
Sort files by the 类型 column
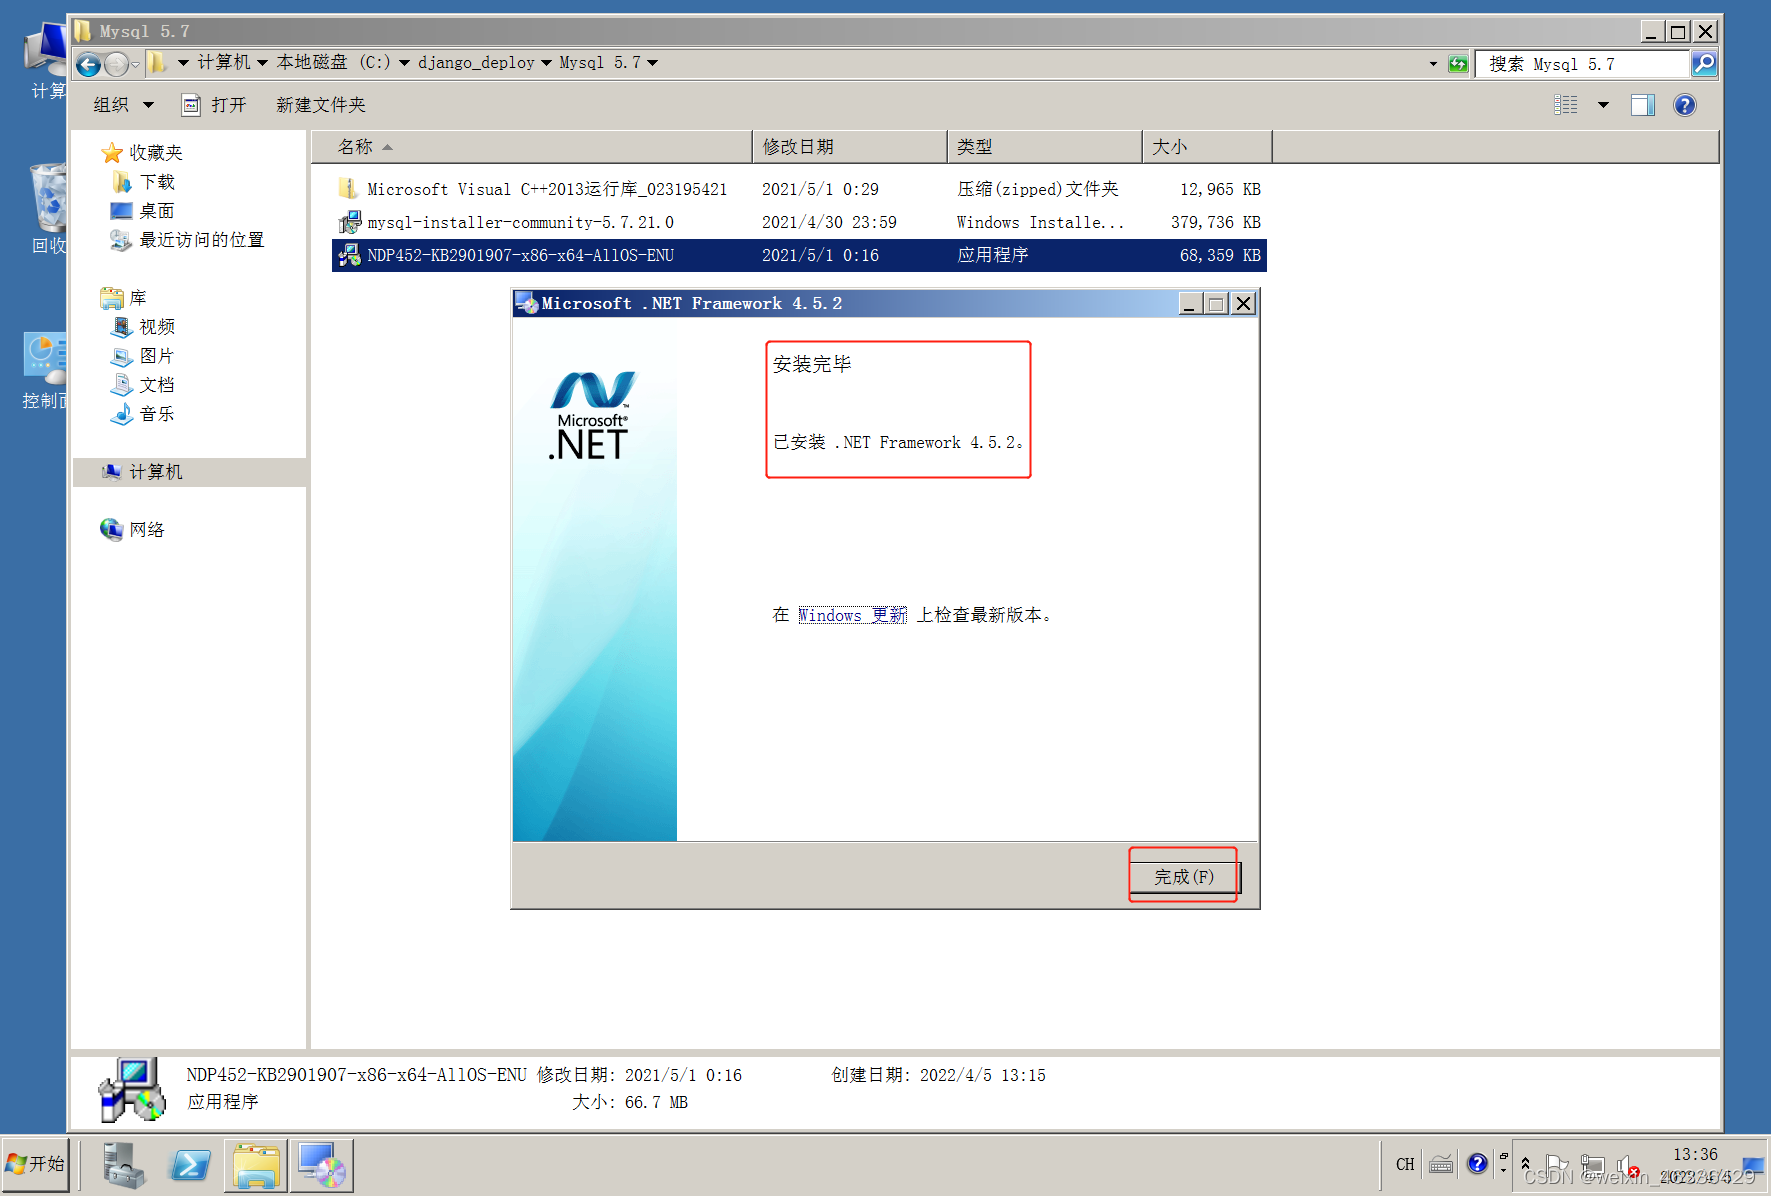[x=1044, y=147]
